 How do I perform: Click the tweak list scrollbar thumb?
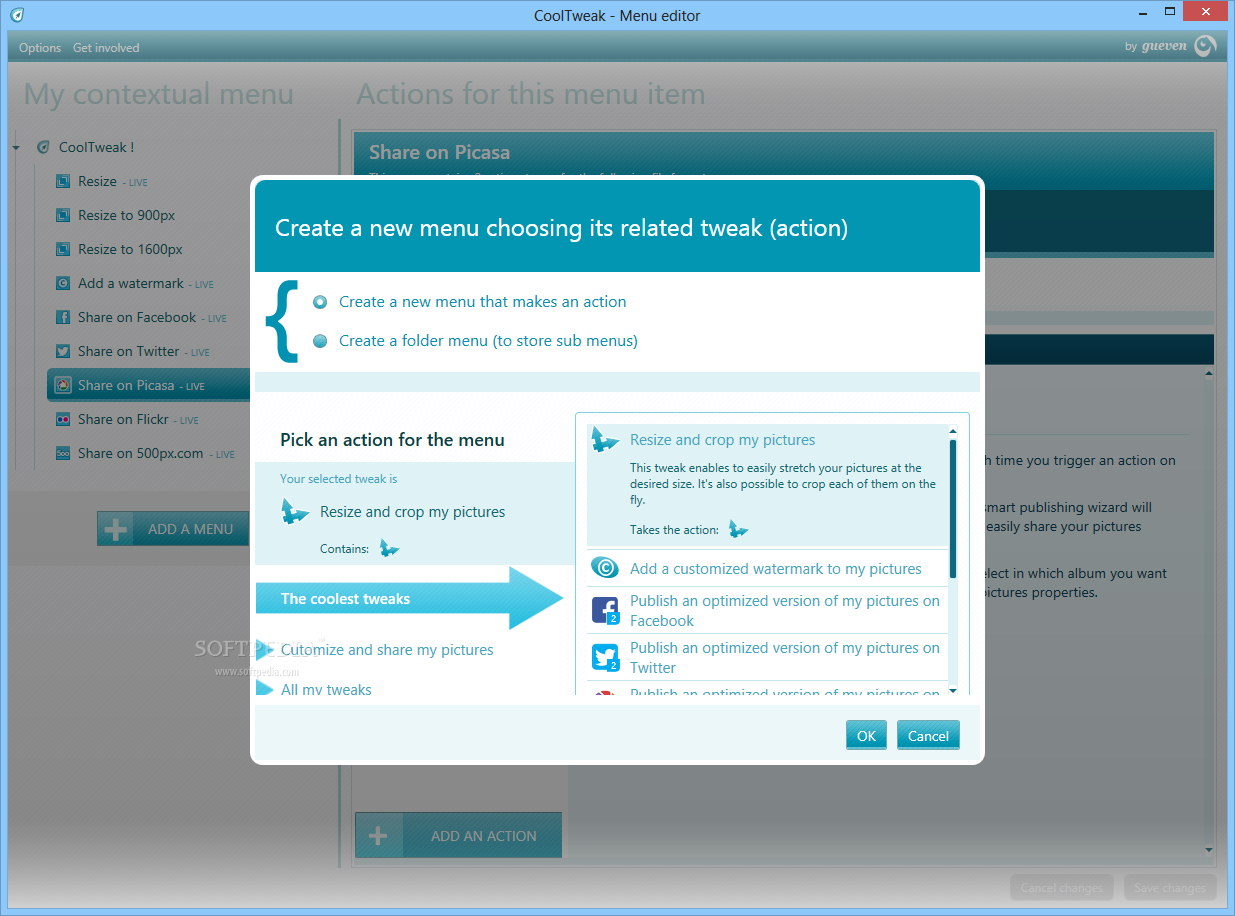coord(953,508)
